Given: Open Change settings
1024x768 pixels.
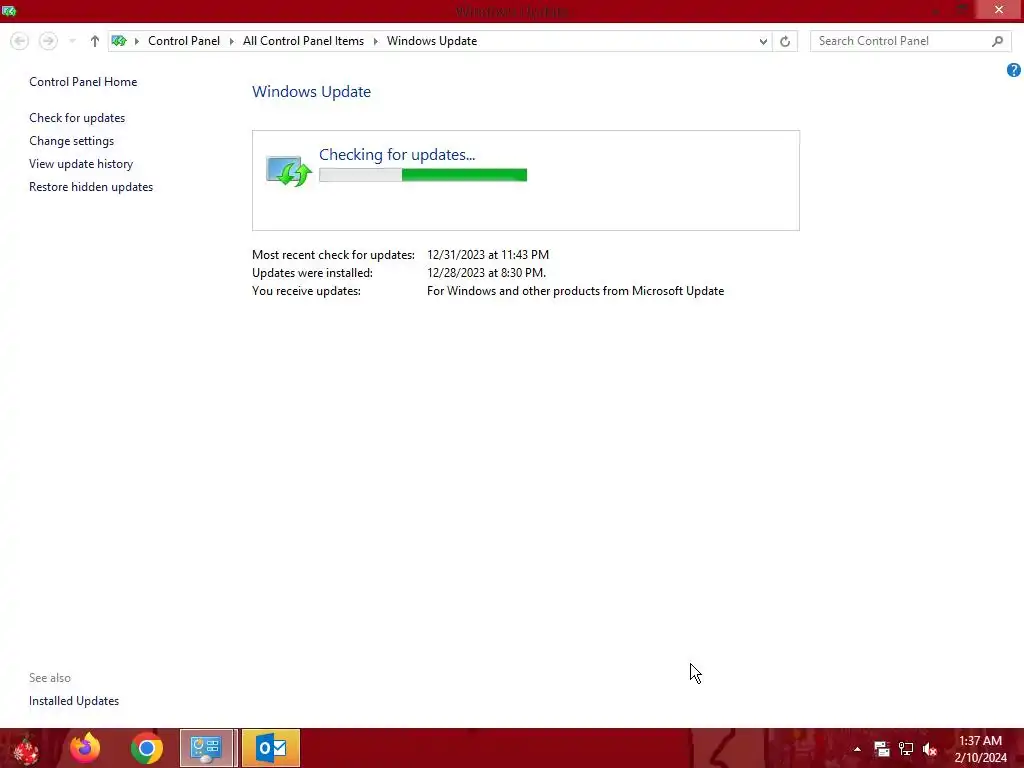Looking at the screenshot, I should pyautogui.click(x=71, y=141).
